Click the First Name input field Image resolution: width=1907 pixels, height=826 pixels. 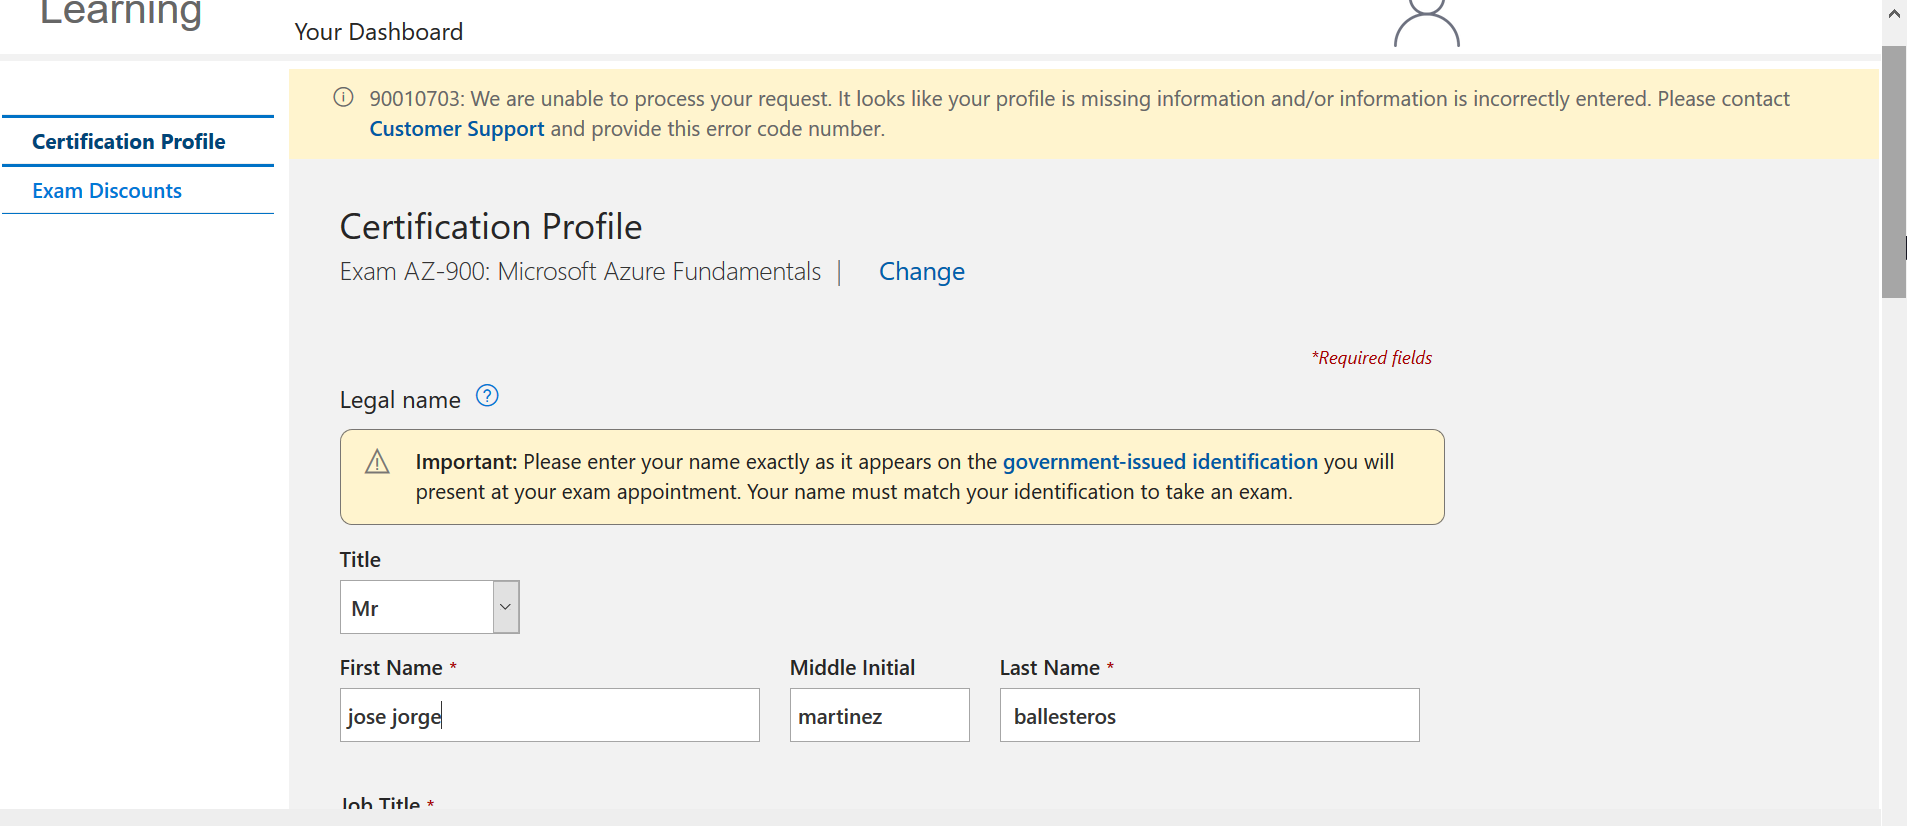(550, 715)
